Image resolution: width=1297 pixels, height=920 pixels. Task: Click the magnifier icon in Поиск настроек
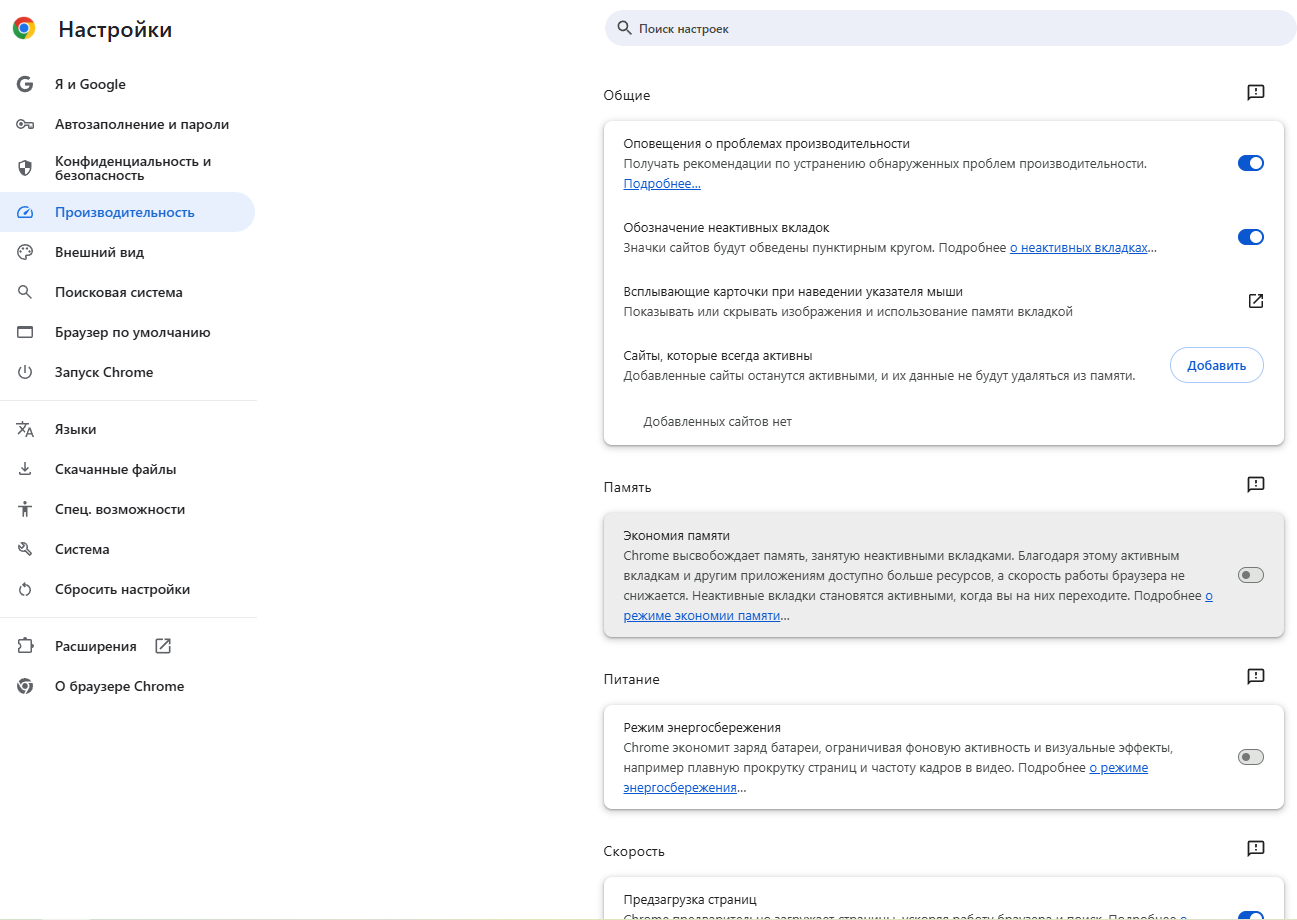coord(624,28)
